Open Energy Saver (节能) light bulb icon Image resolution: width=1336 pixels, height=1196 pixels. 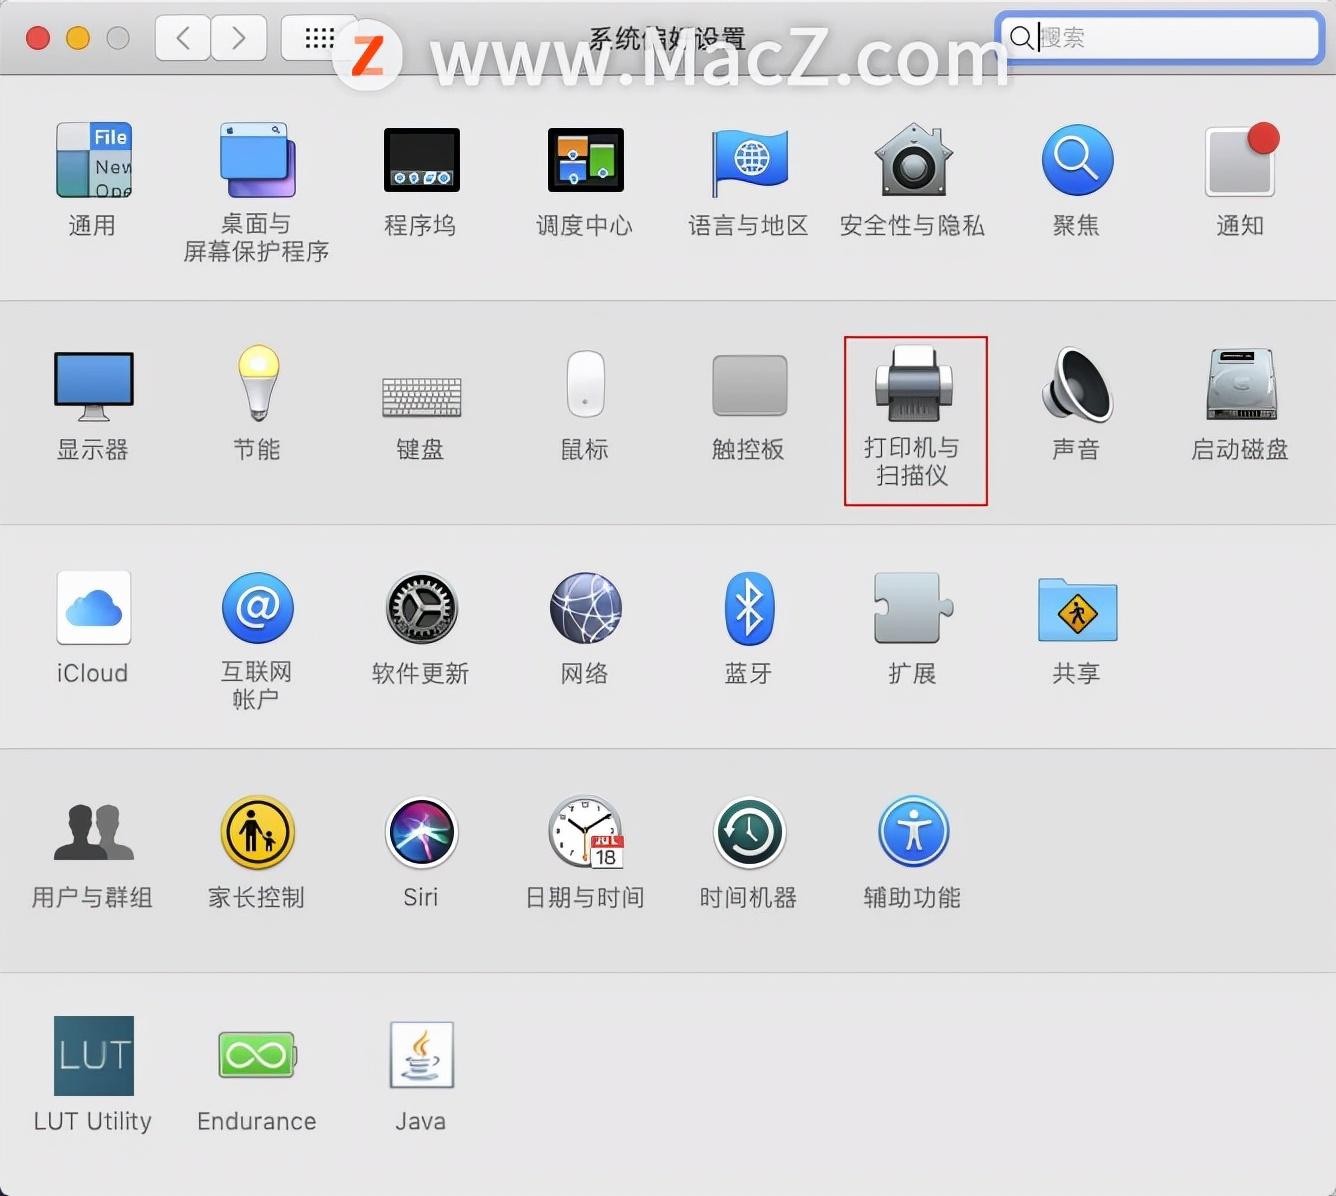[257, 384]
